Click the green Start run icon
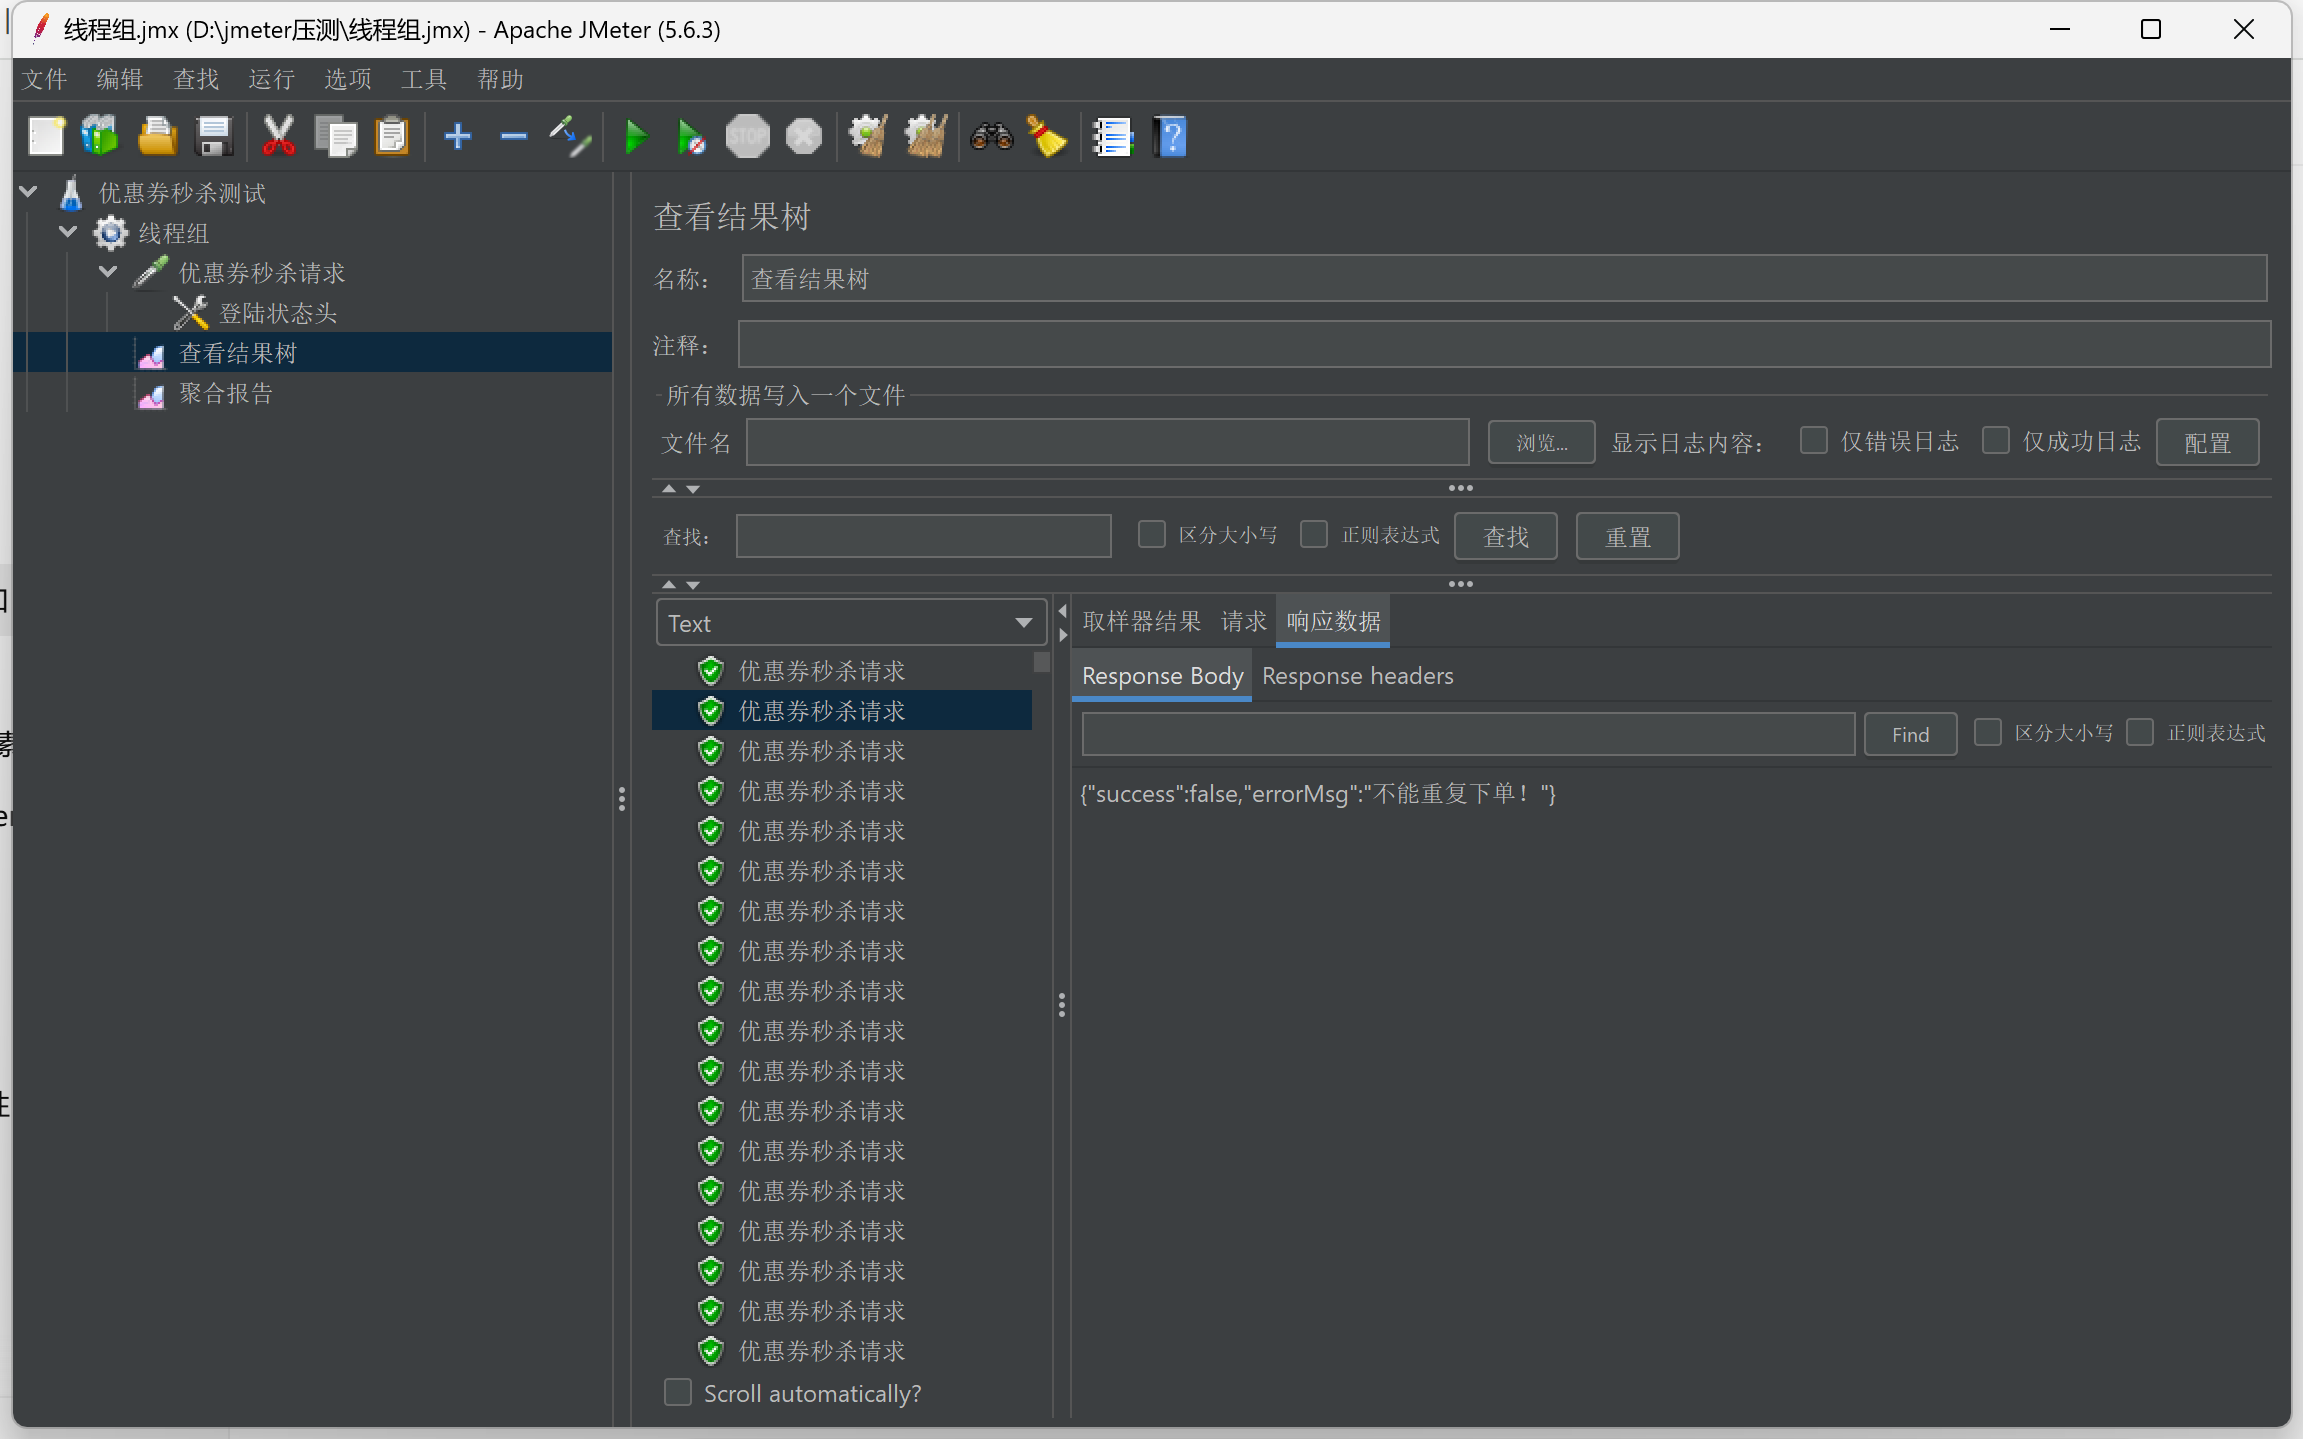This screenshot has width=2303, height=1439. coord(635,137)
